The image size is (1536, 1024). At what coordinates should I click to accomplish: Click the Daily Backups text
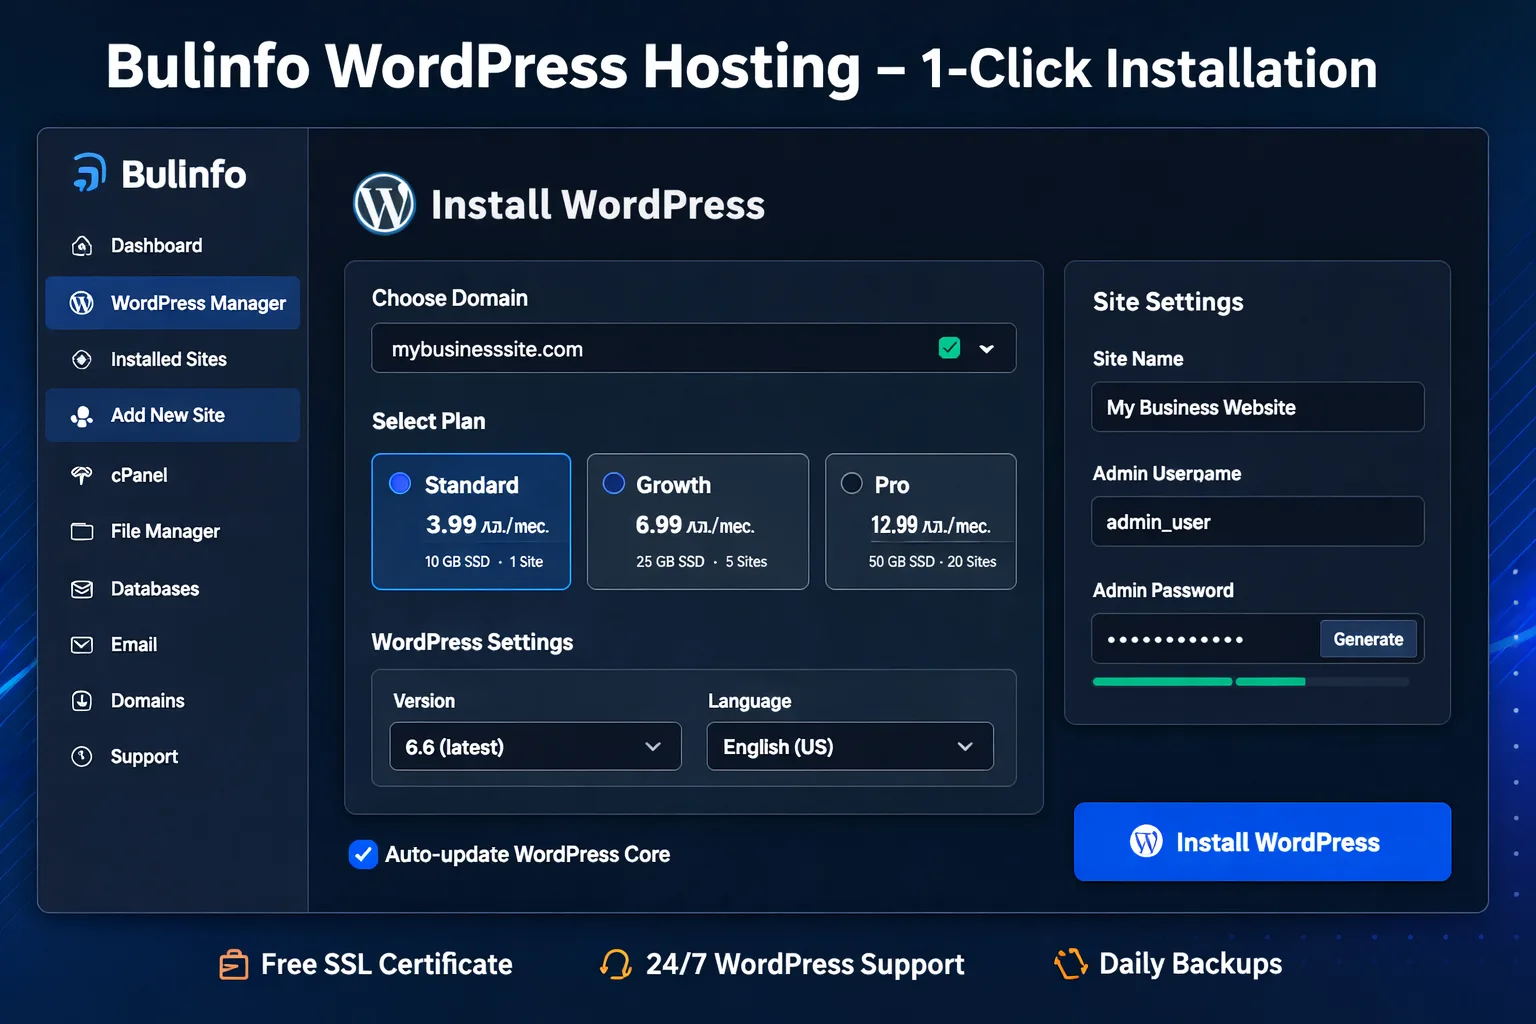tap(1190, 964)
